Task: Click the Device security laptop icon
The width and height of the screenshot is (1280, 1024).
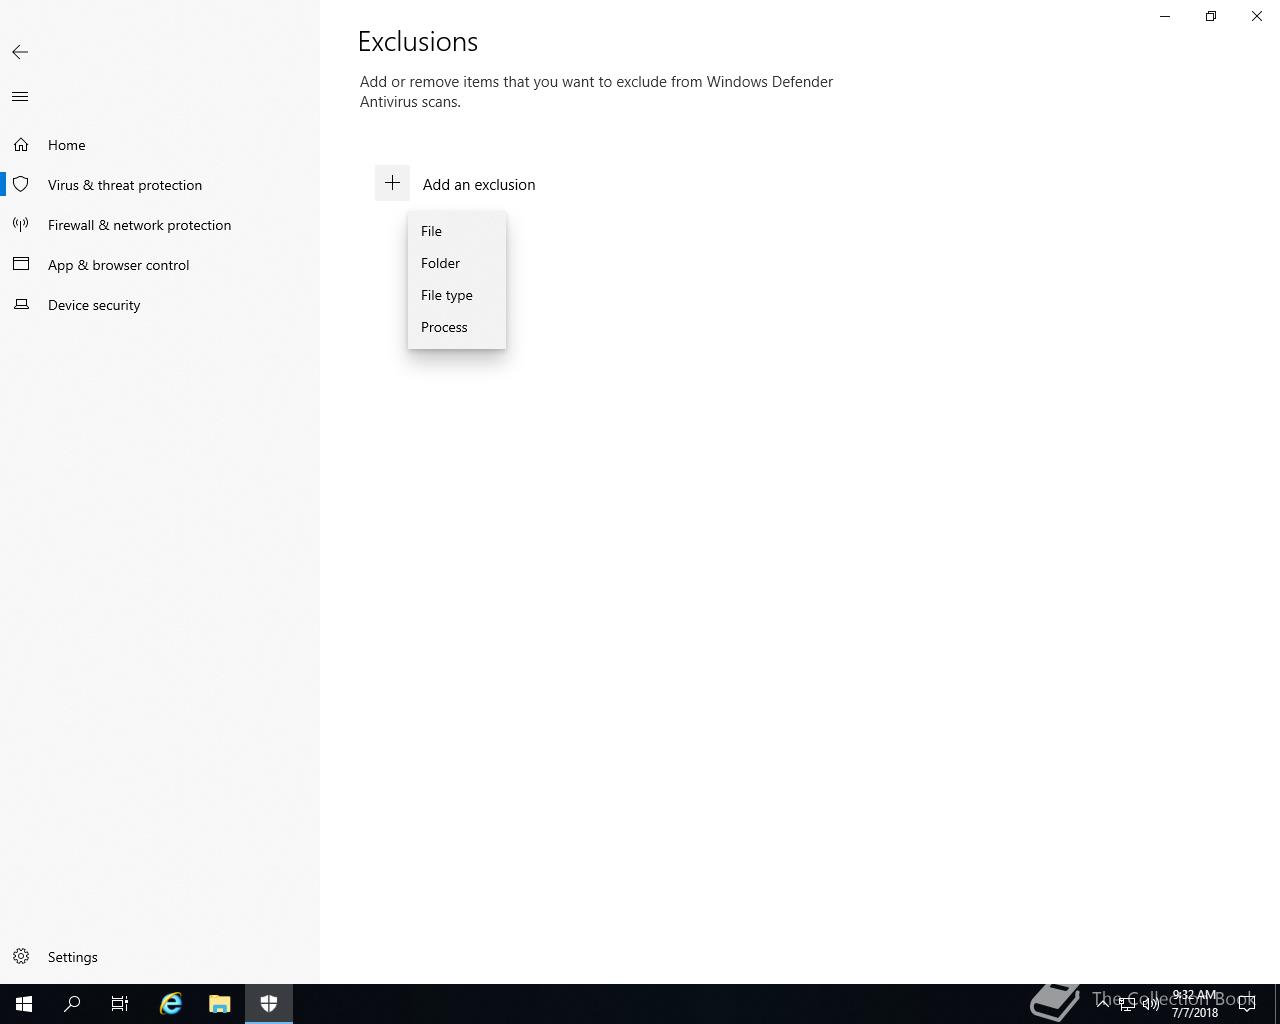Action: [21, 305]
